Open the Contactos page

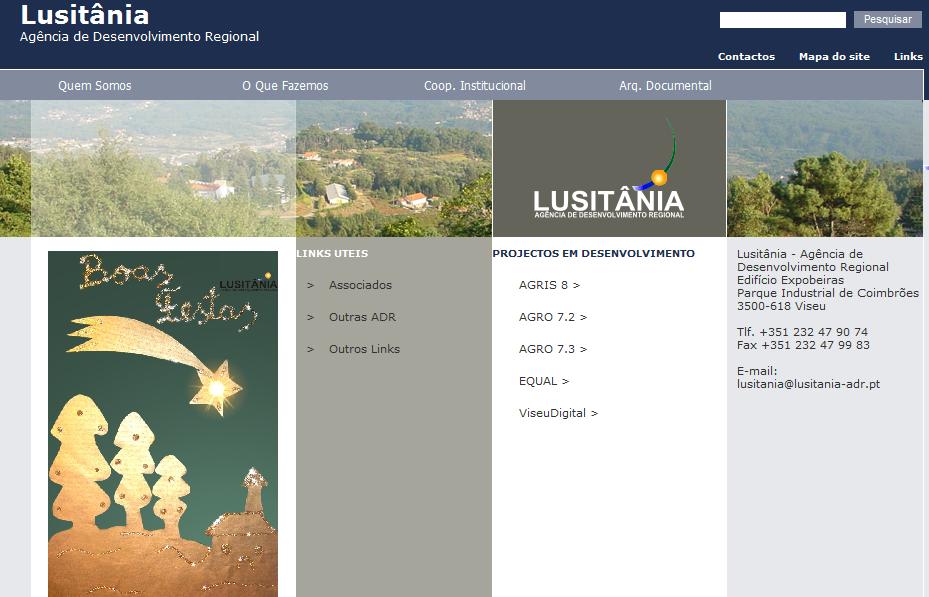(x=746, y=56)
